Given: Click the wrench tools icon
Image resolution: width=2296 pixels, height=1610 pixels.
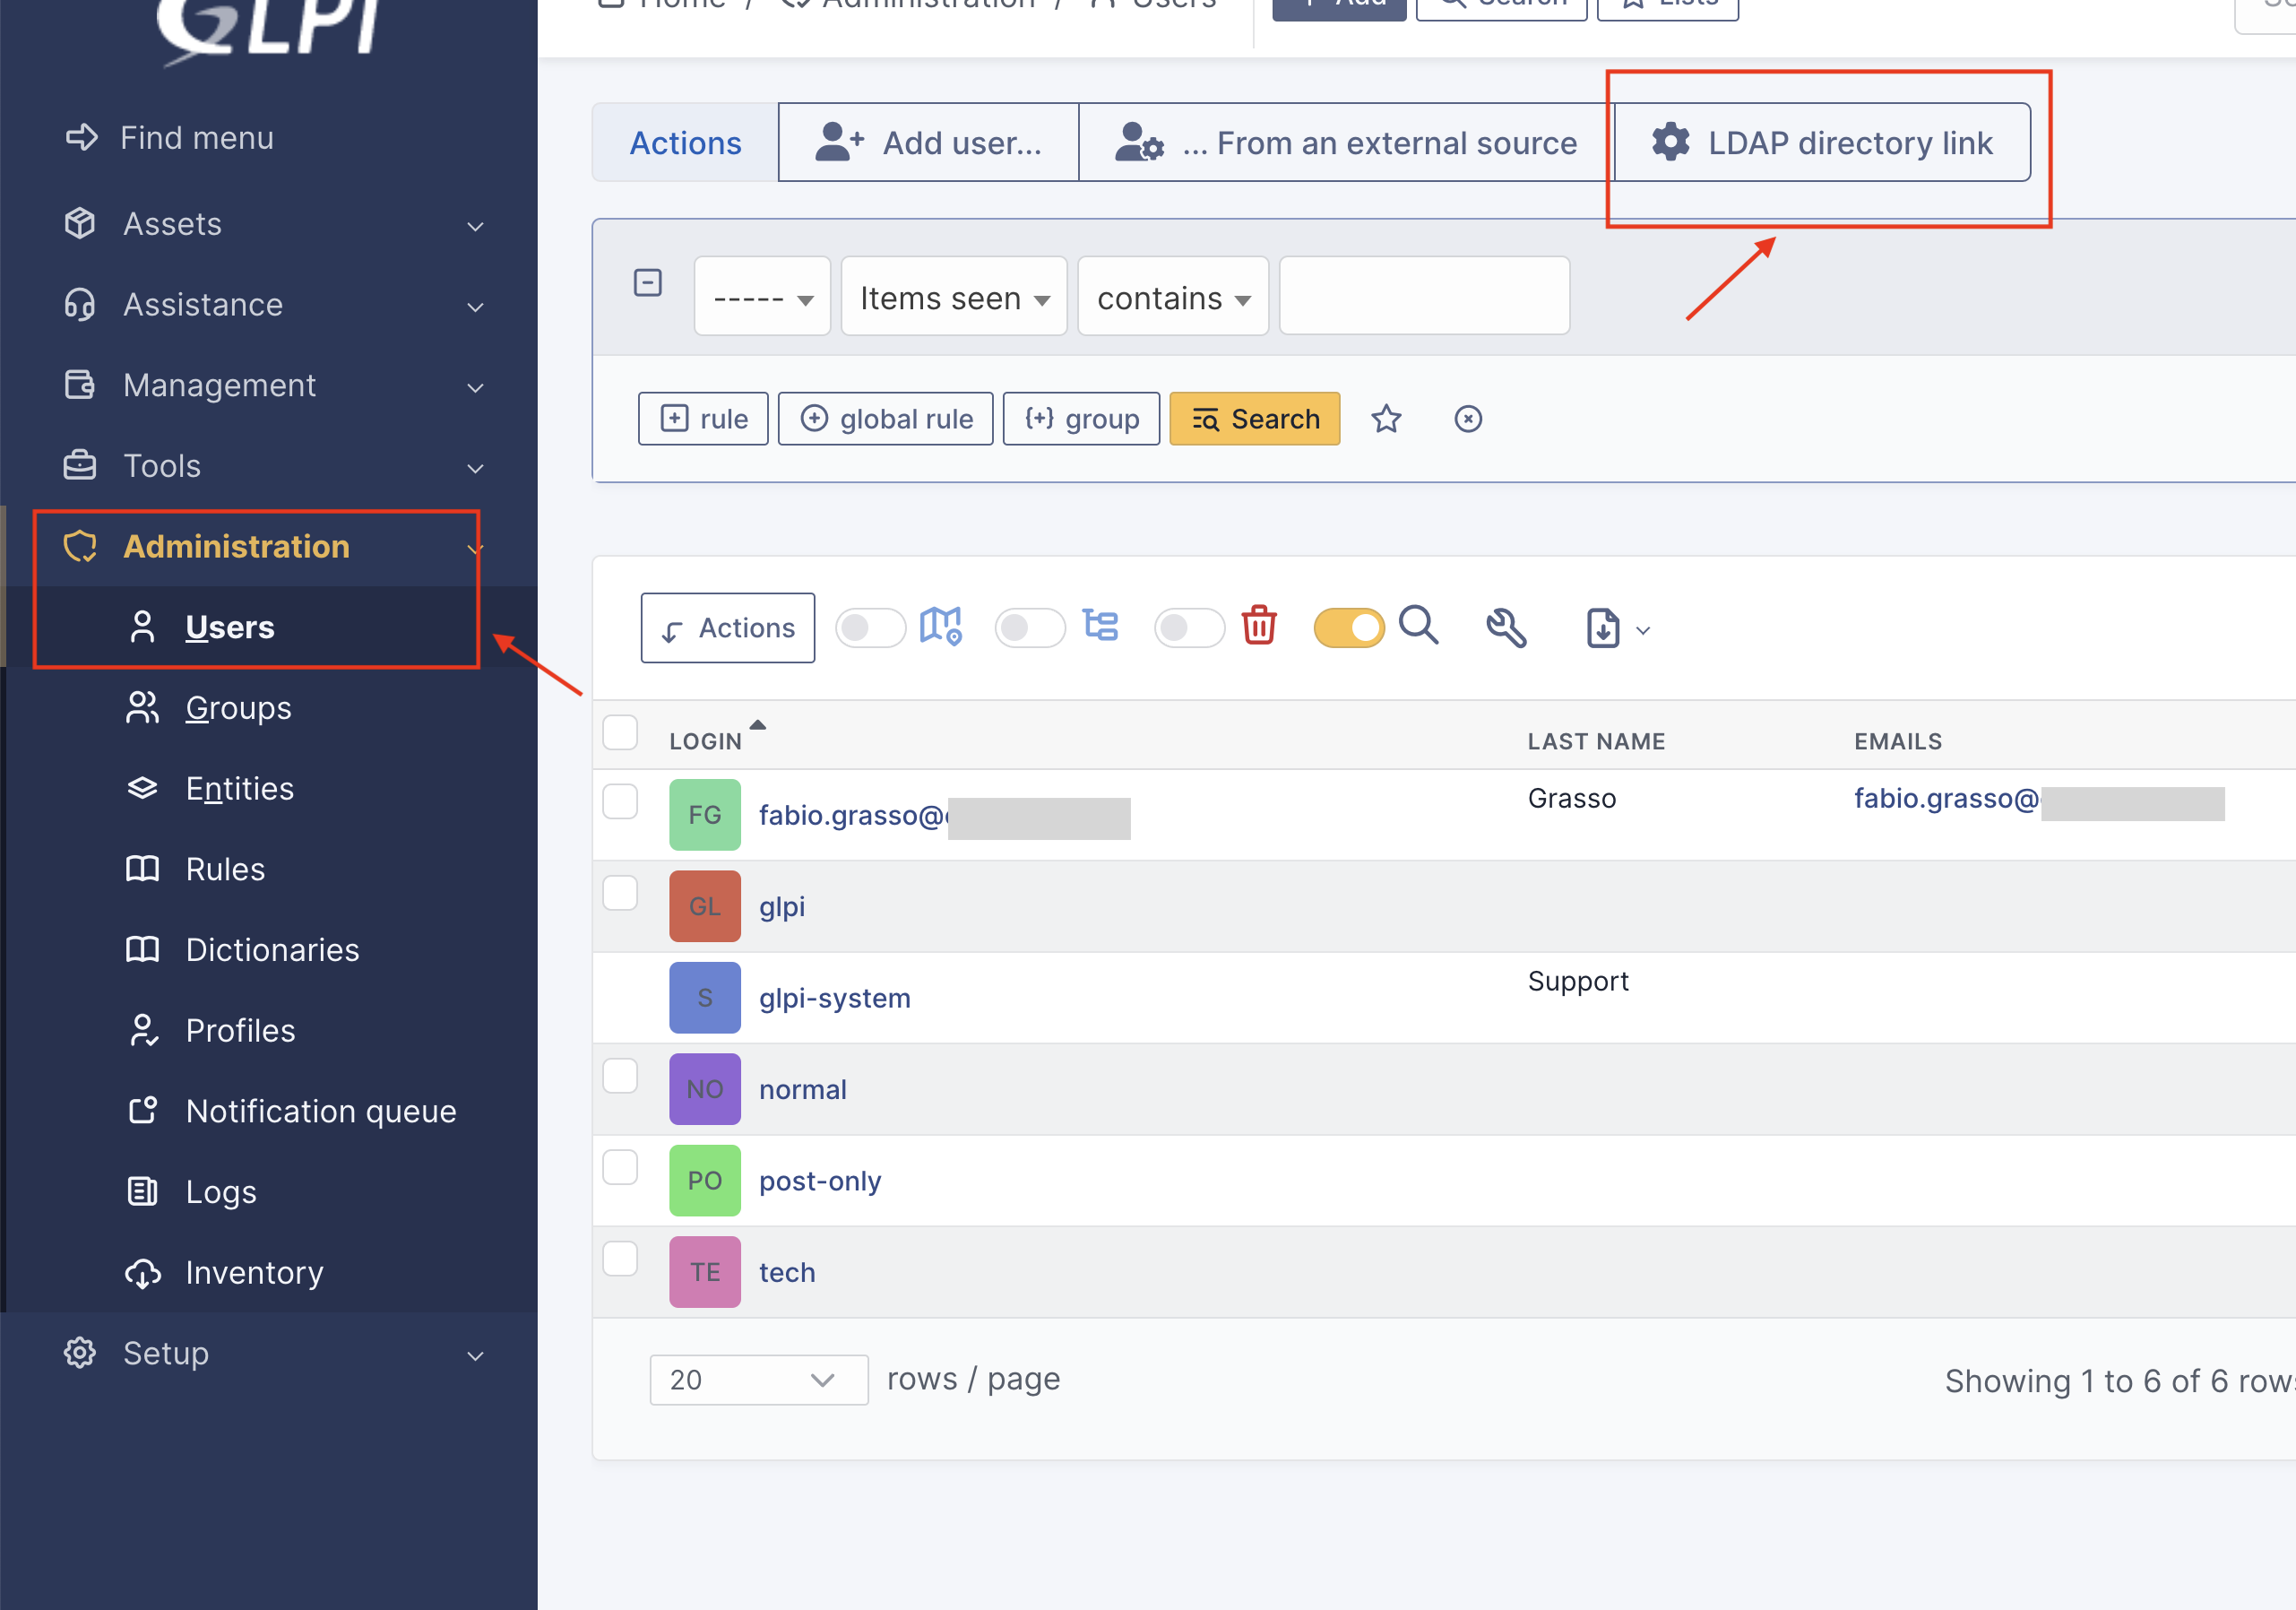Looking at the screenshot, I should click(1505, 628).
